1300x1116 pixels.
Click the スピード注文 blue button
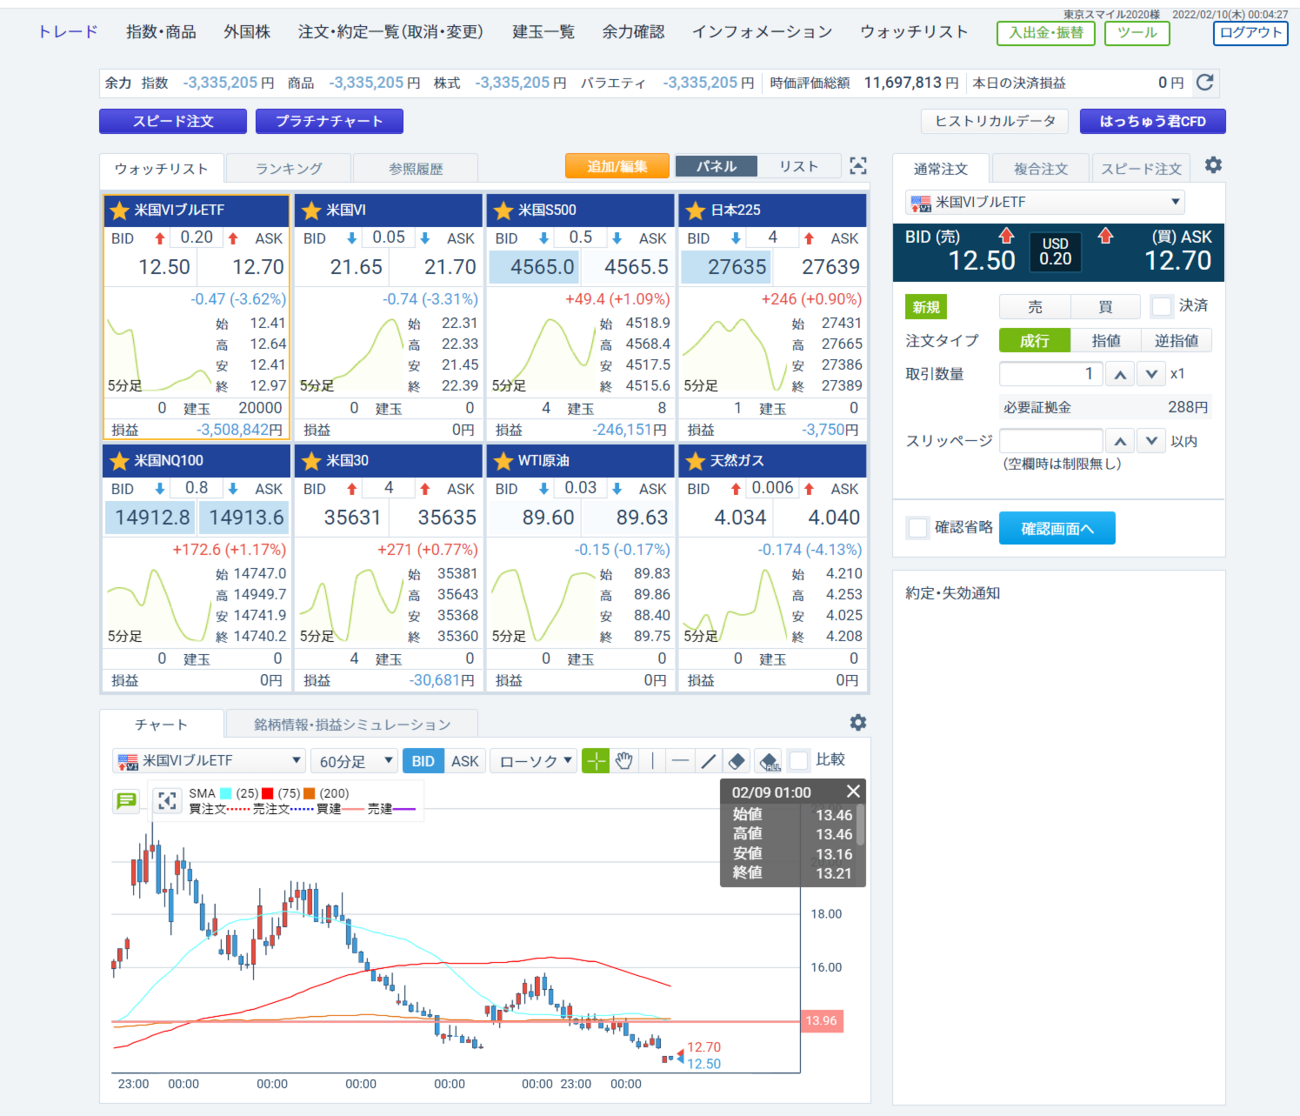tap(173, 121)
